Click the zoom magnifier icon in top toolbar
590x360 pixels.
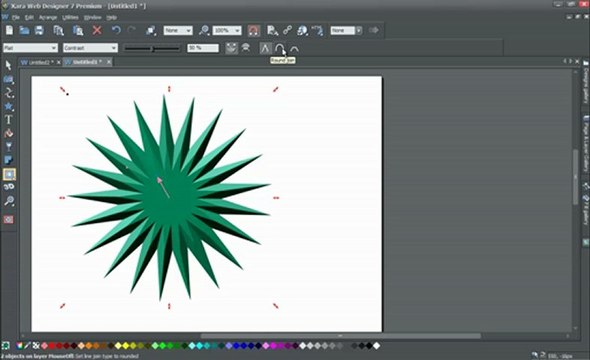click(x=204, y=30)
